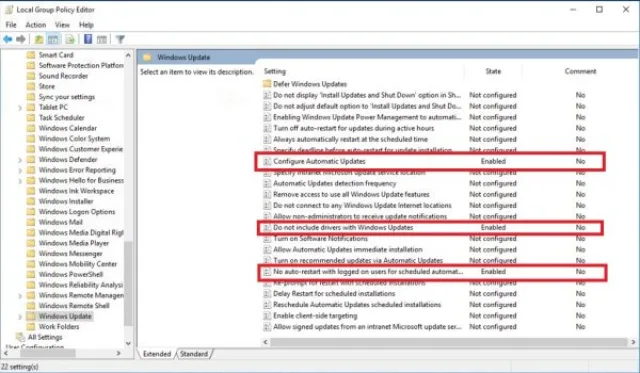Screen dimensions: 640x373
Task: Expand the Windows Remote Management node
Action: click(20, 295)
